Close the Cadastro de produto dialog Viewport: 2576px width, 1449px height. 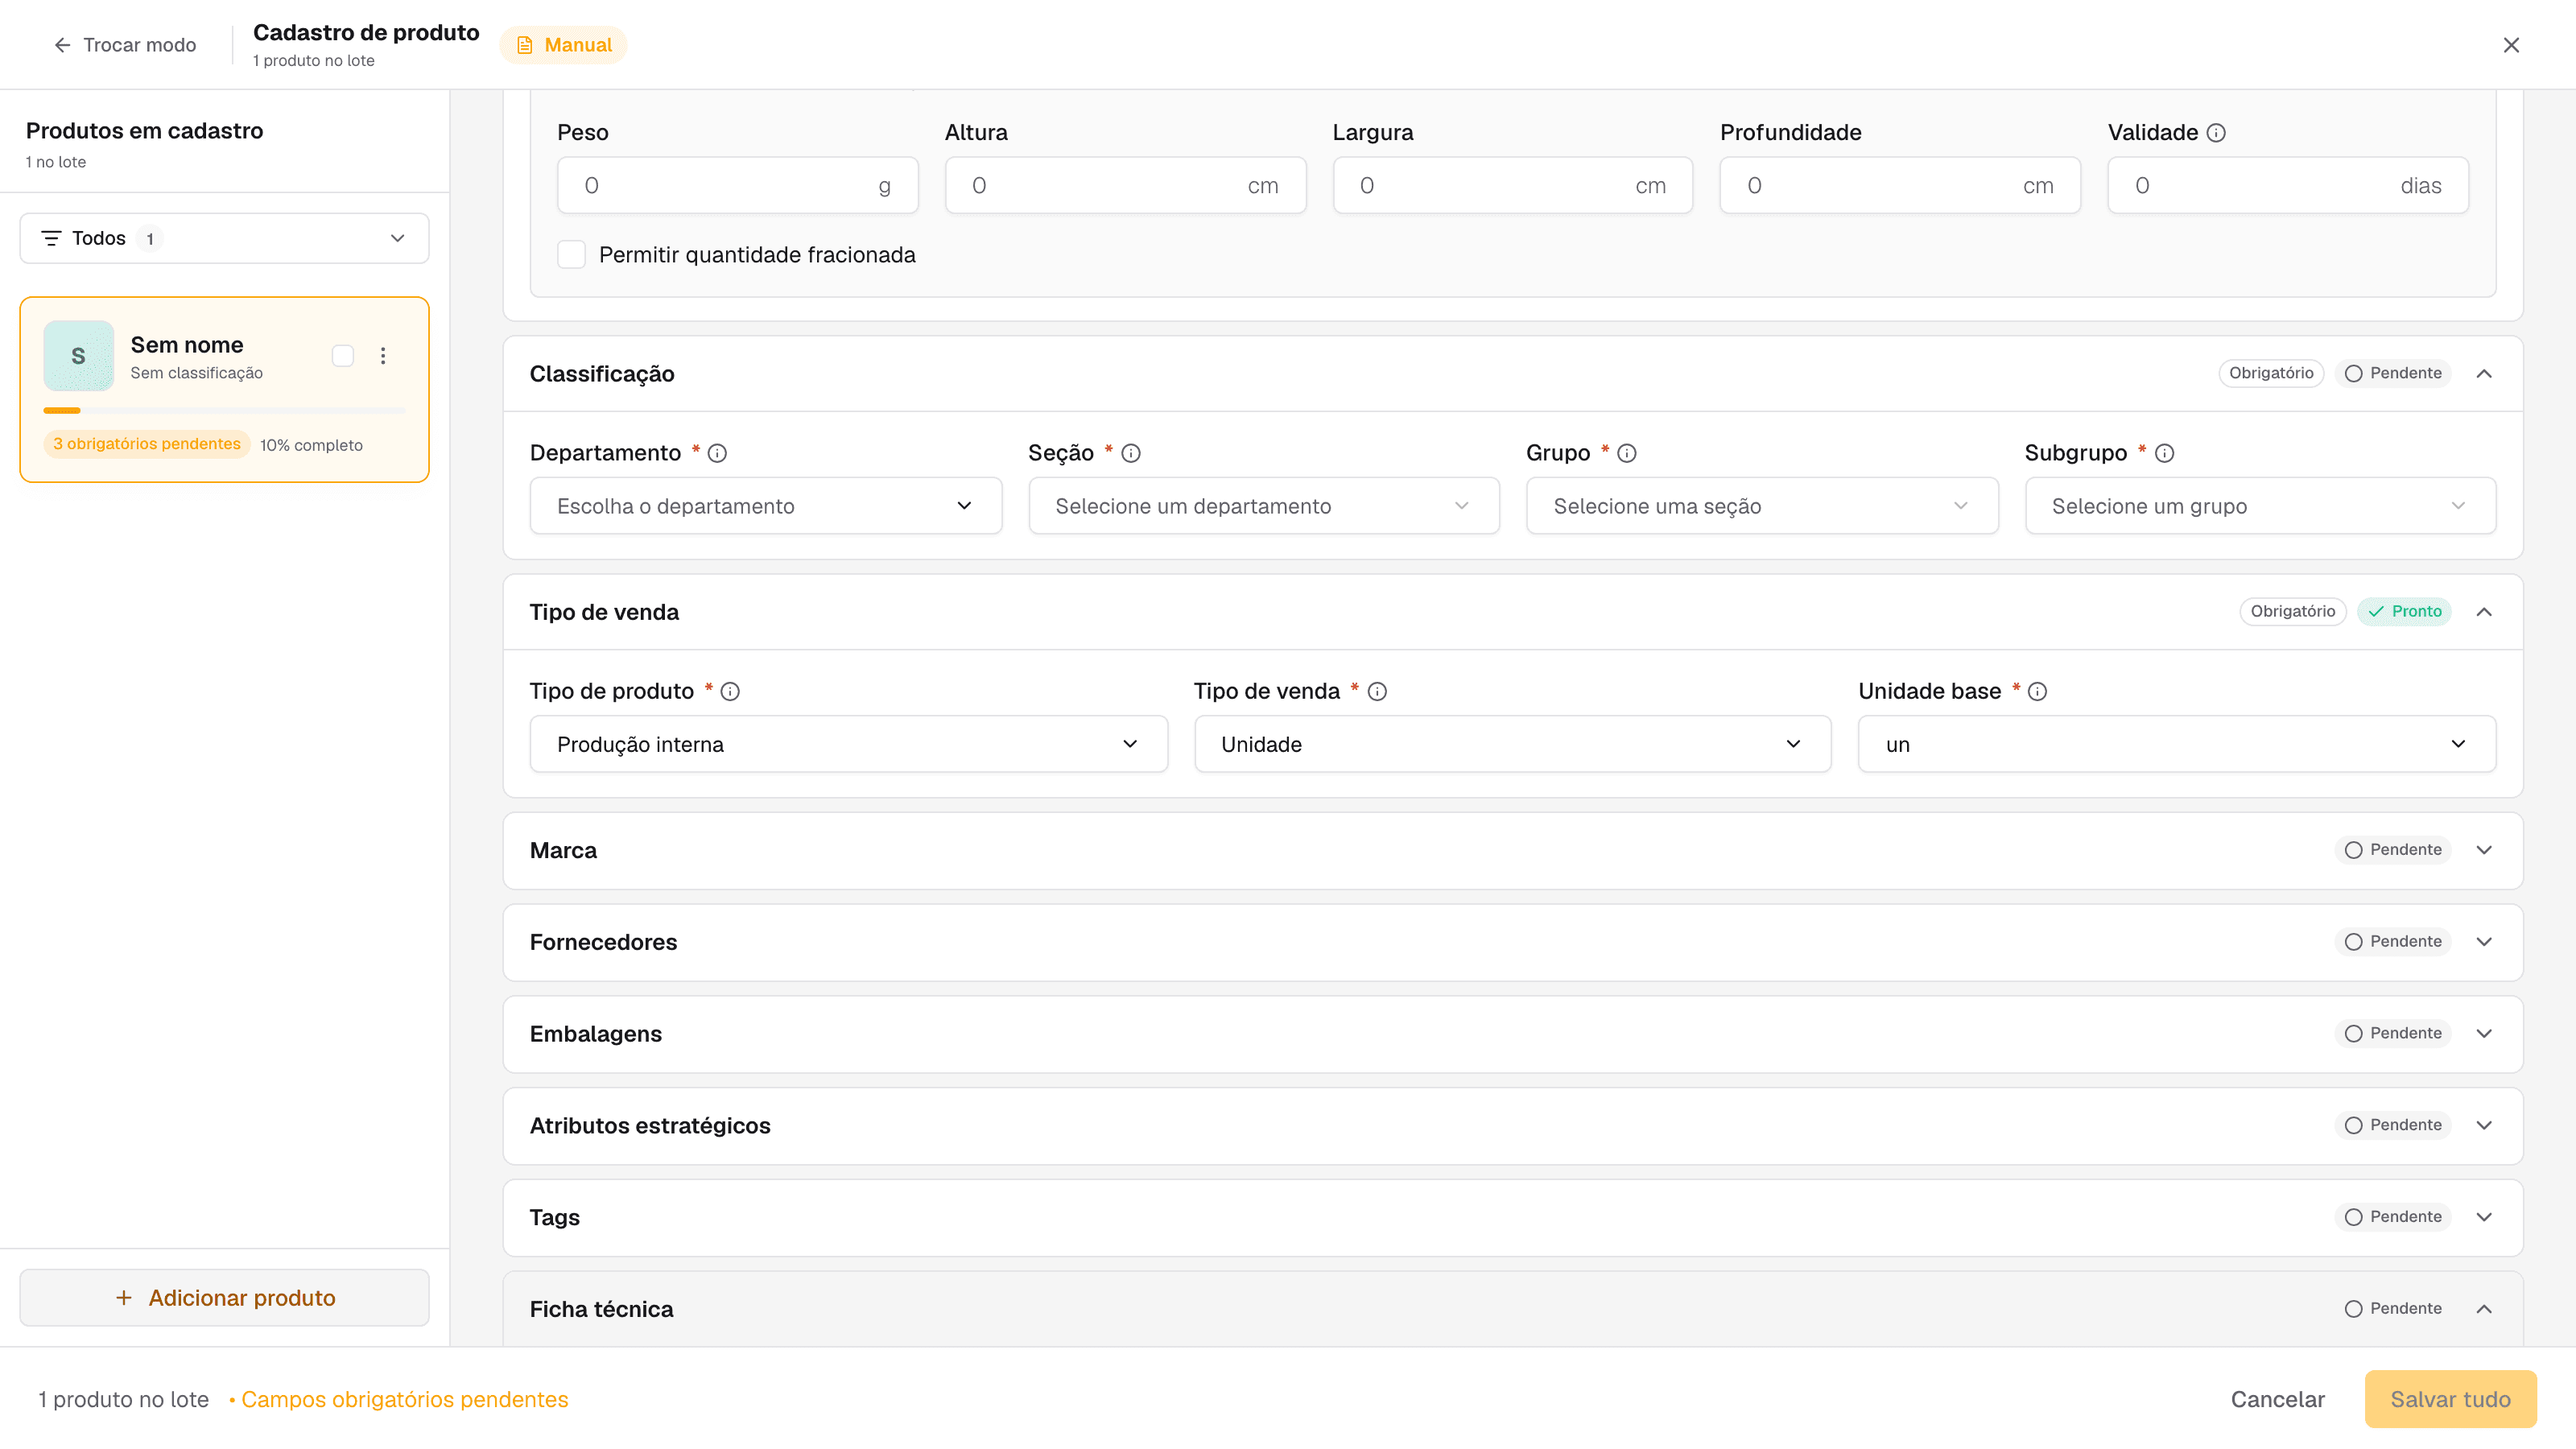point(2511,45)
